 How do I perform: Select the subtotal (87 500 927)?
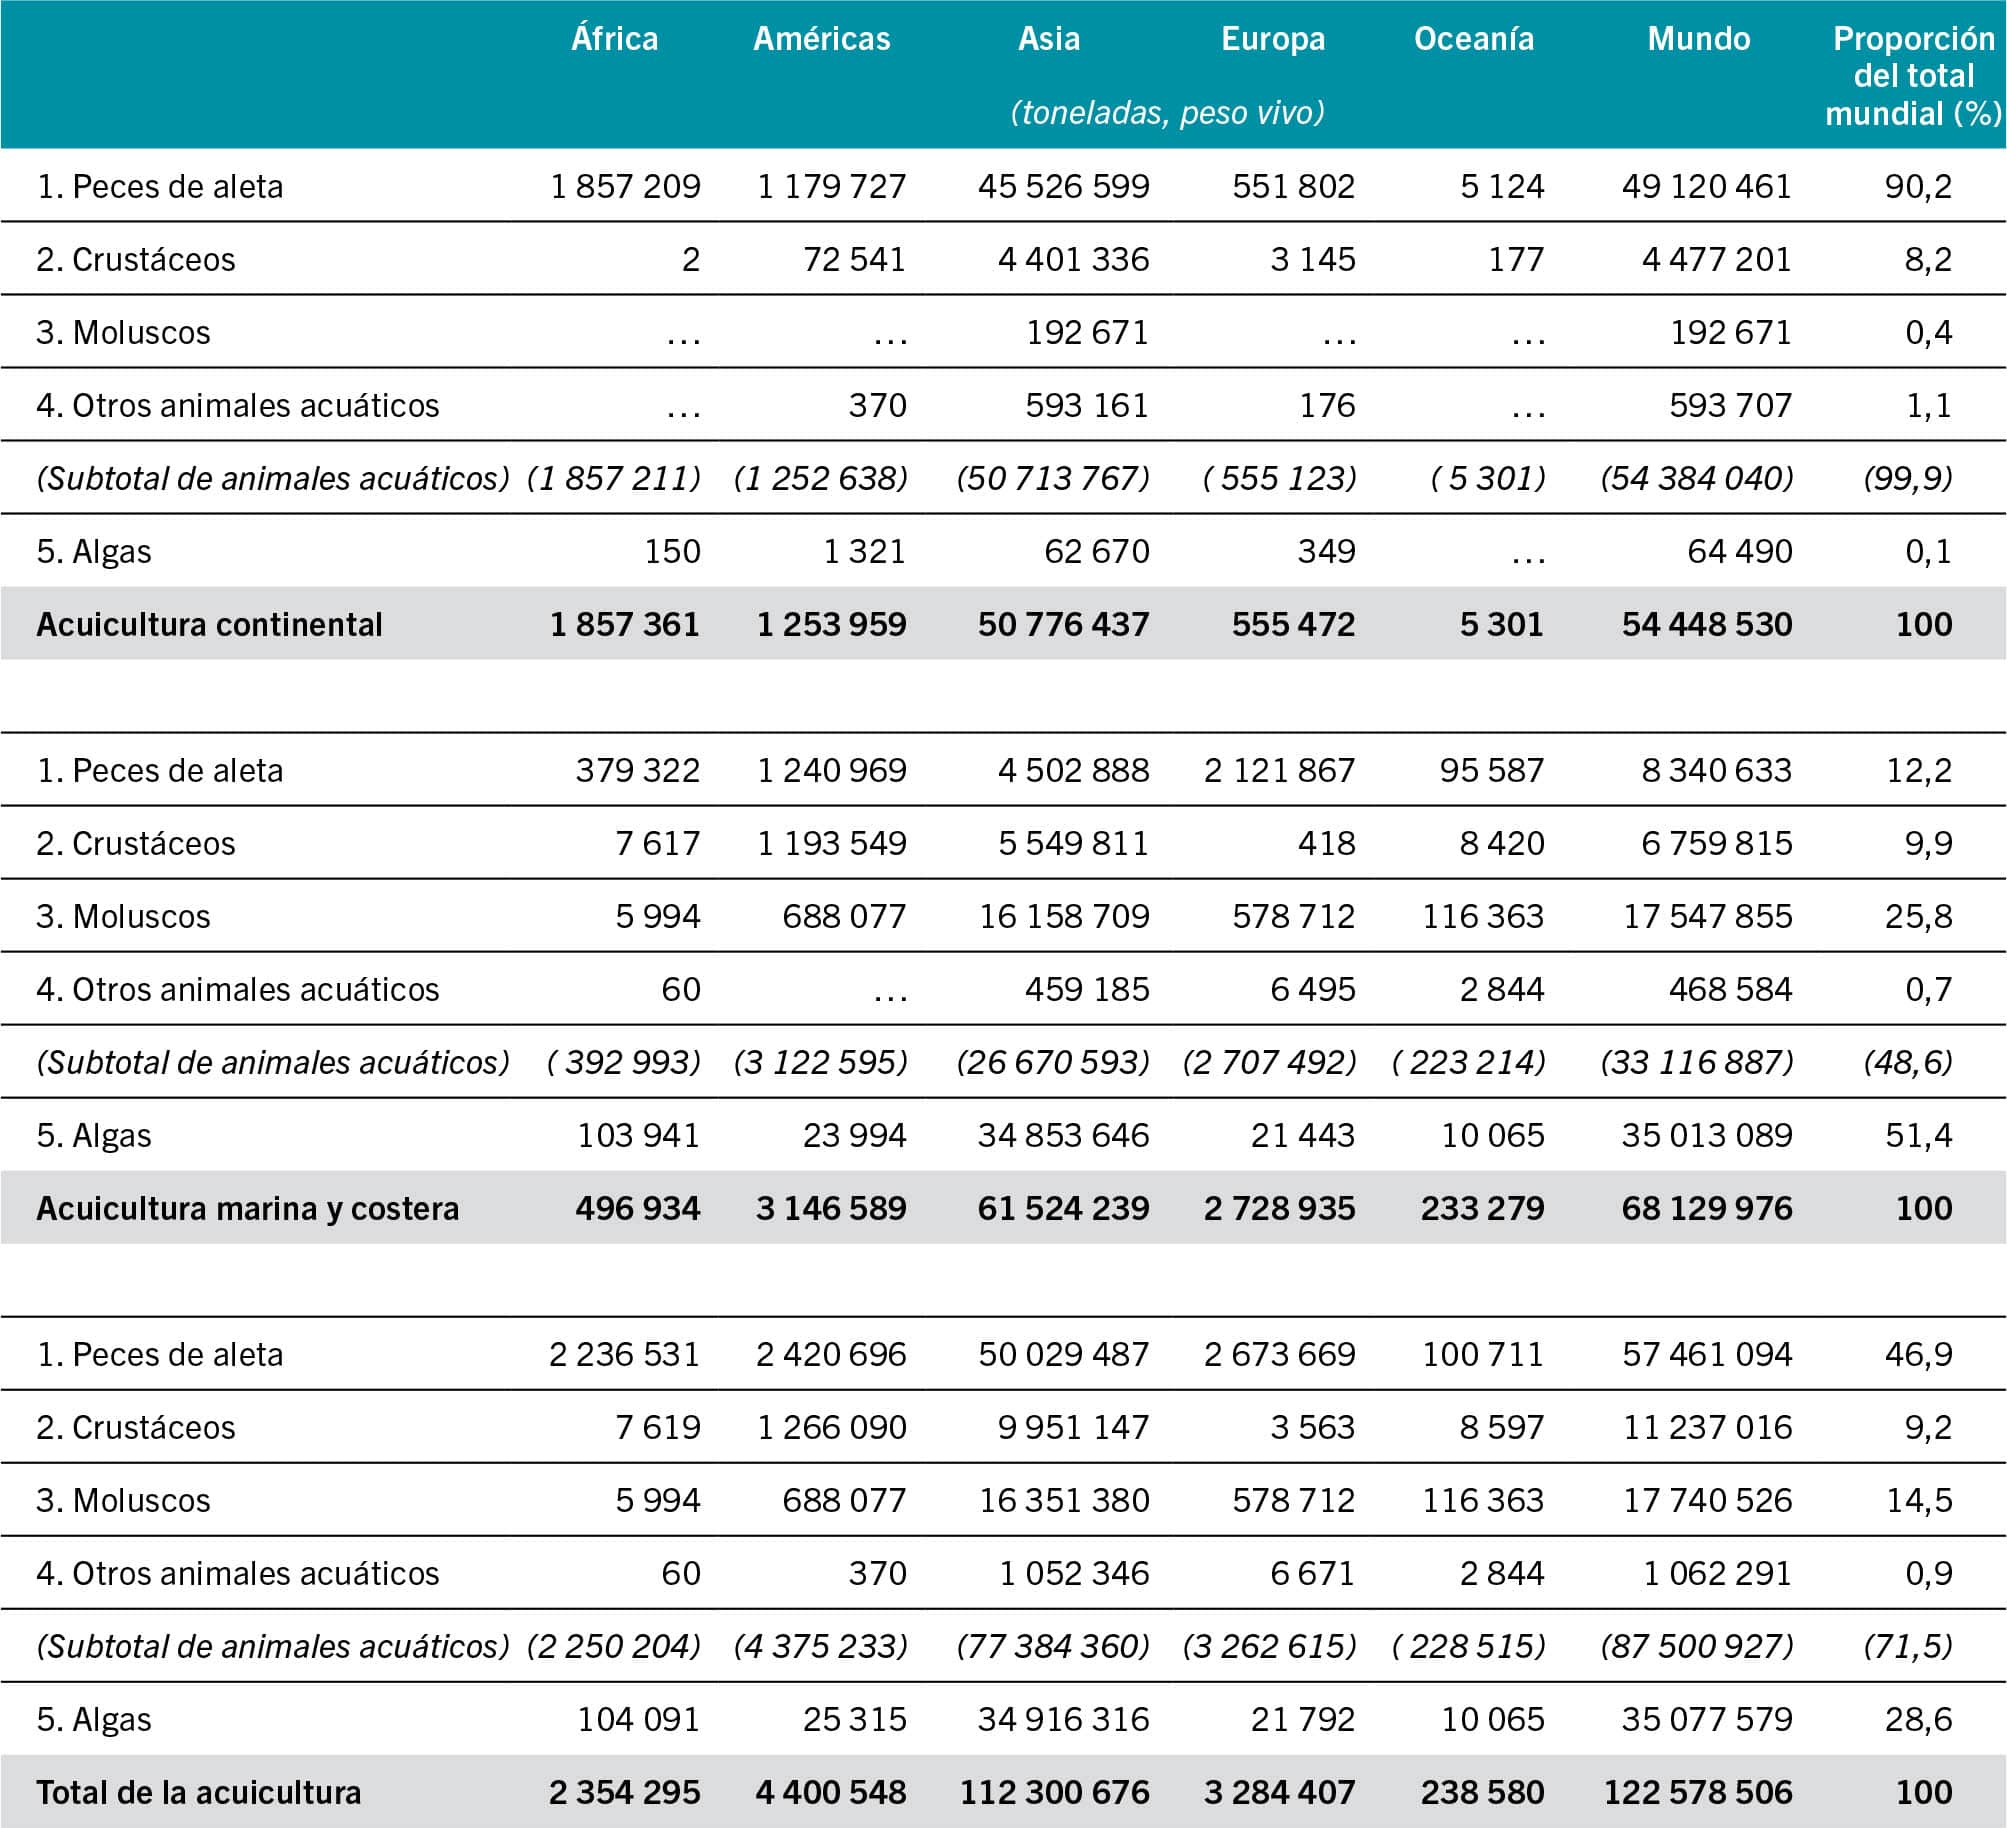pos(1696,1646)
